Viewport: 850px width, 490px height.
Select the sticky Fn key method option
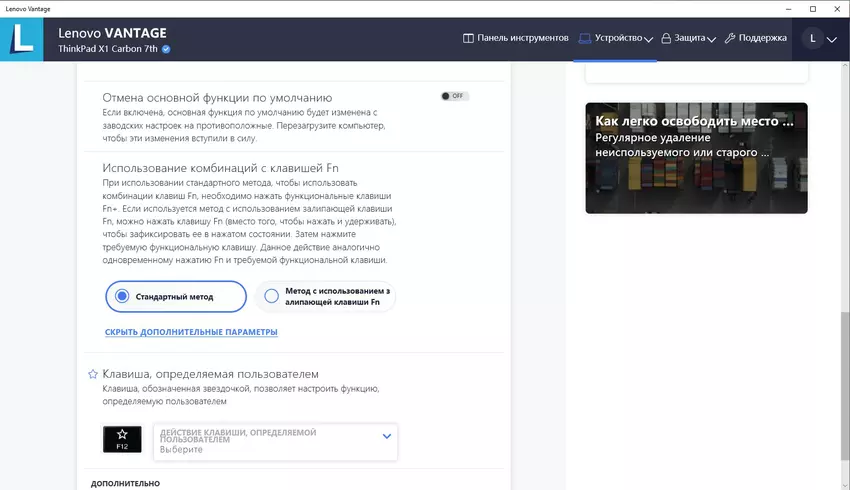coord(270,296)
